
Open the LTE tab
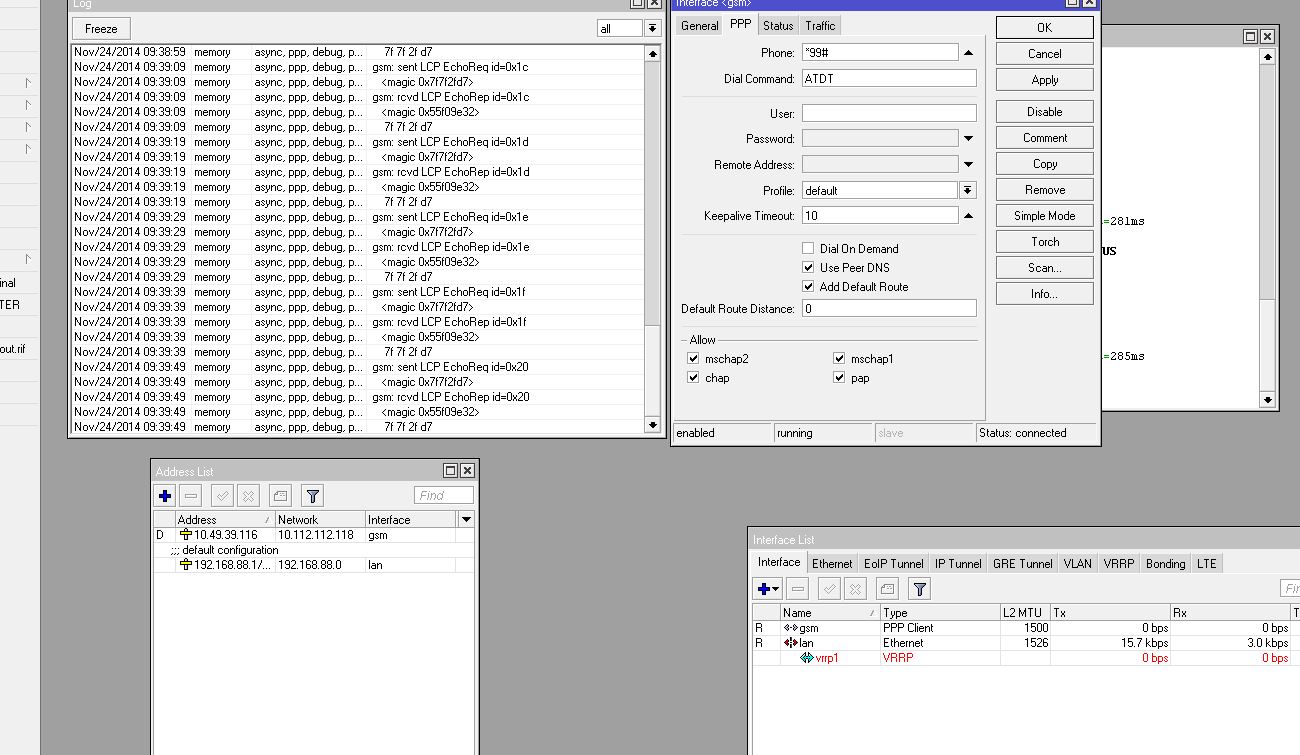pyautogui.click(x=1207, y=564)
